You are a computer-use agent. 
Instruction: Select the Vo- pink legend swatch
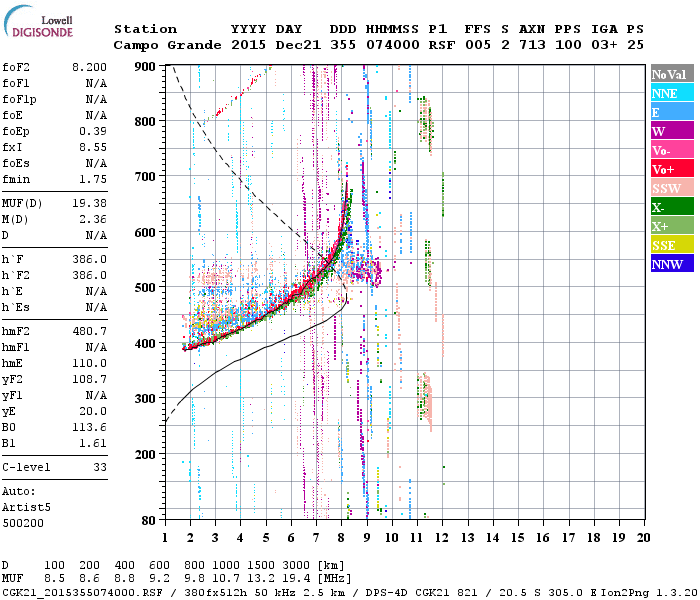coord(672,150)
